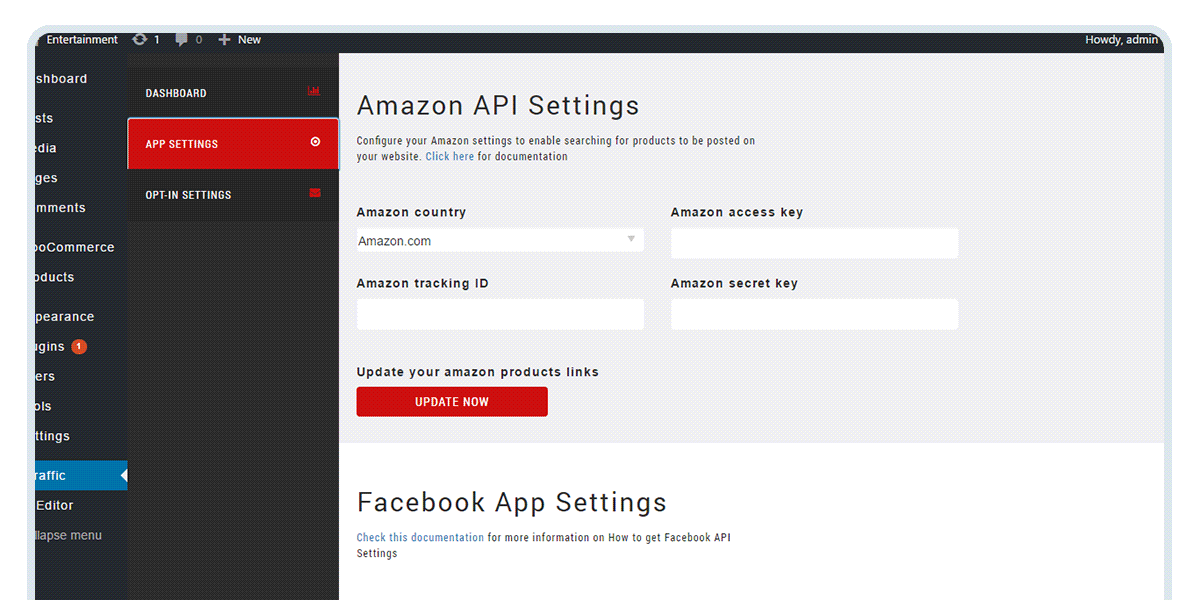Image resolution: width=1199 pixels, height=600 pixels.
Task: Click New in the admin bar
Action: point(249,40)
